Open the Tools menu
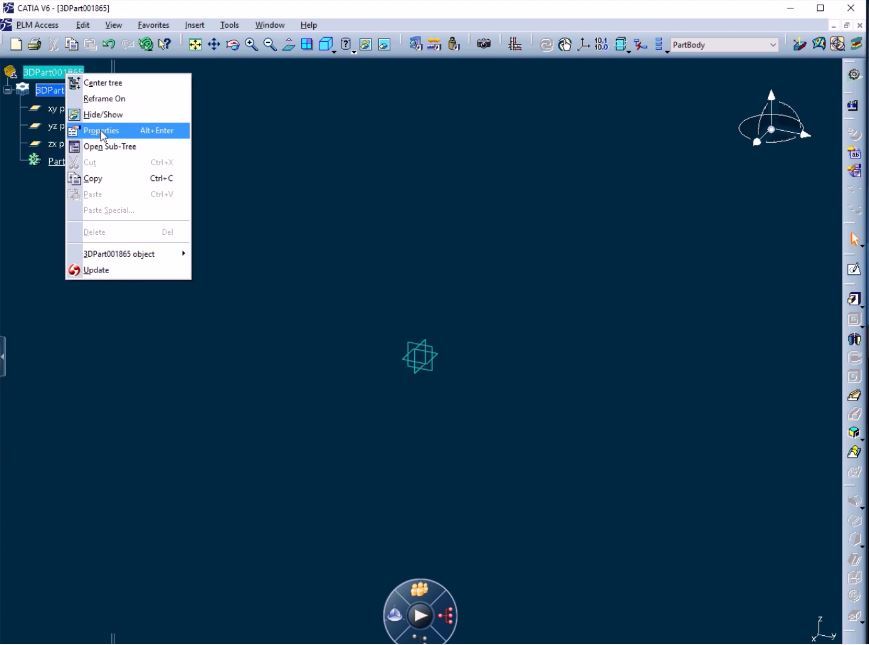The width and height of the screenshot is (869, 645). [x=229, y=25]
